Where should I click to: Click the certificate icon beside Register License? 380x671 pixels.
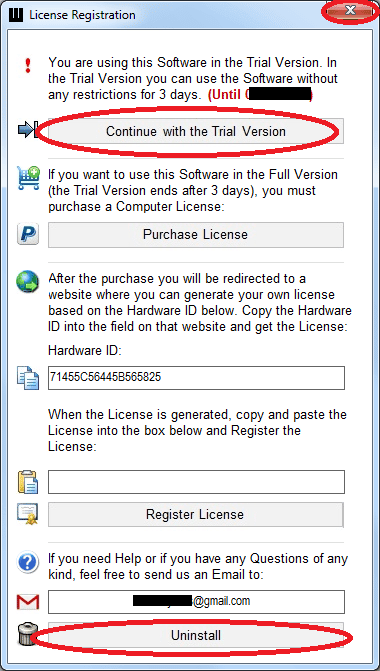pyautogui.click(x=28, y=514)
